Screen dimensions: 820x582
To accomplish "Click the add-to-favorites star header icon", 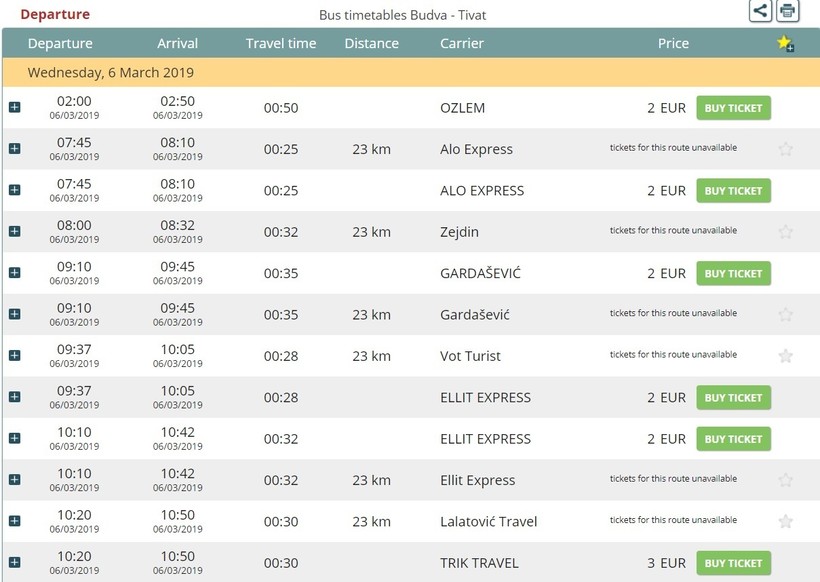I will point(785,43).
